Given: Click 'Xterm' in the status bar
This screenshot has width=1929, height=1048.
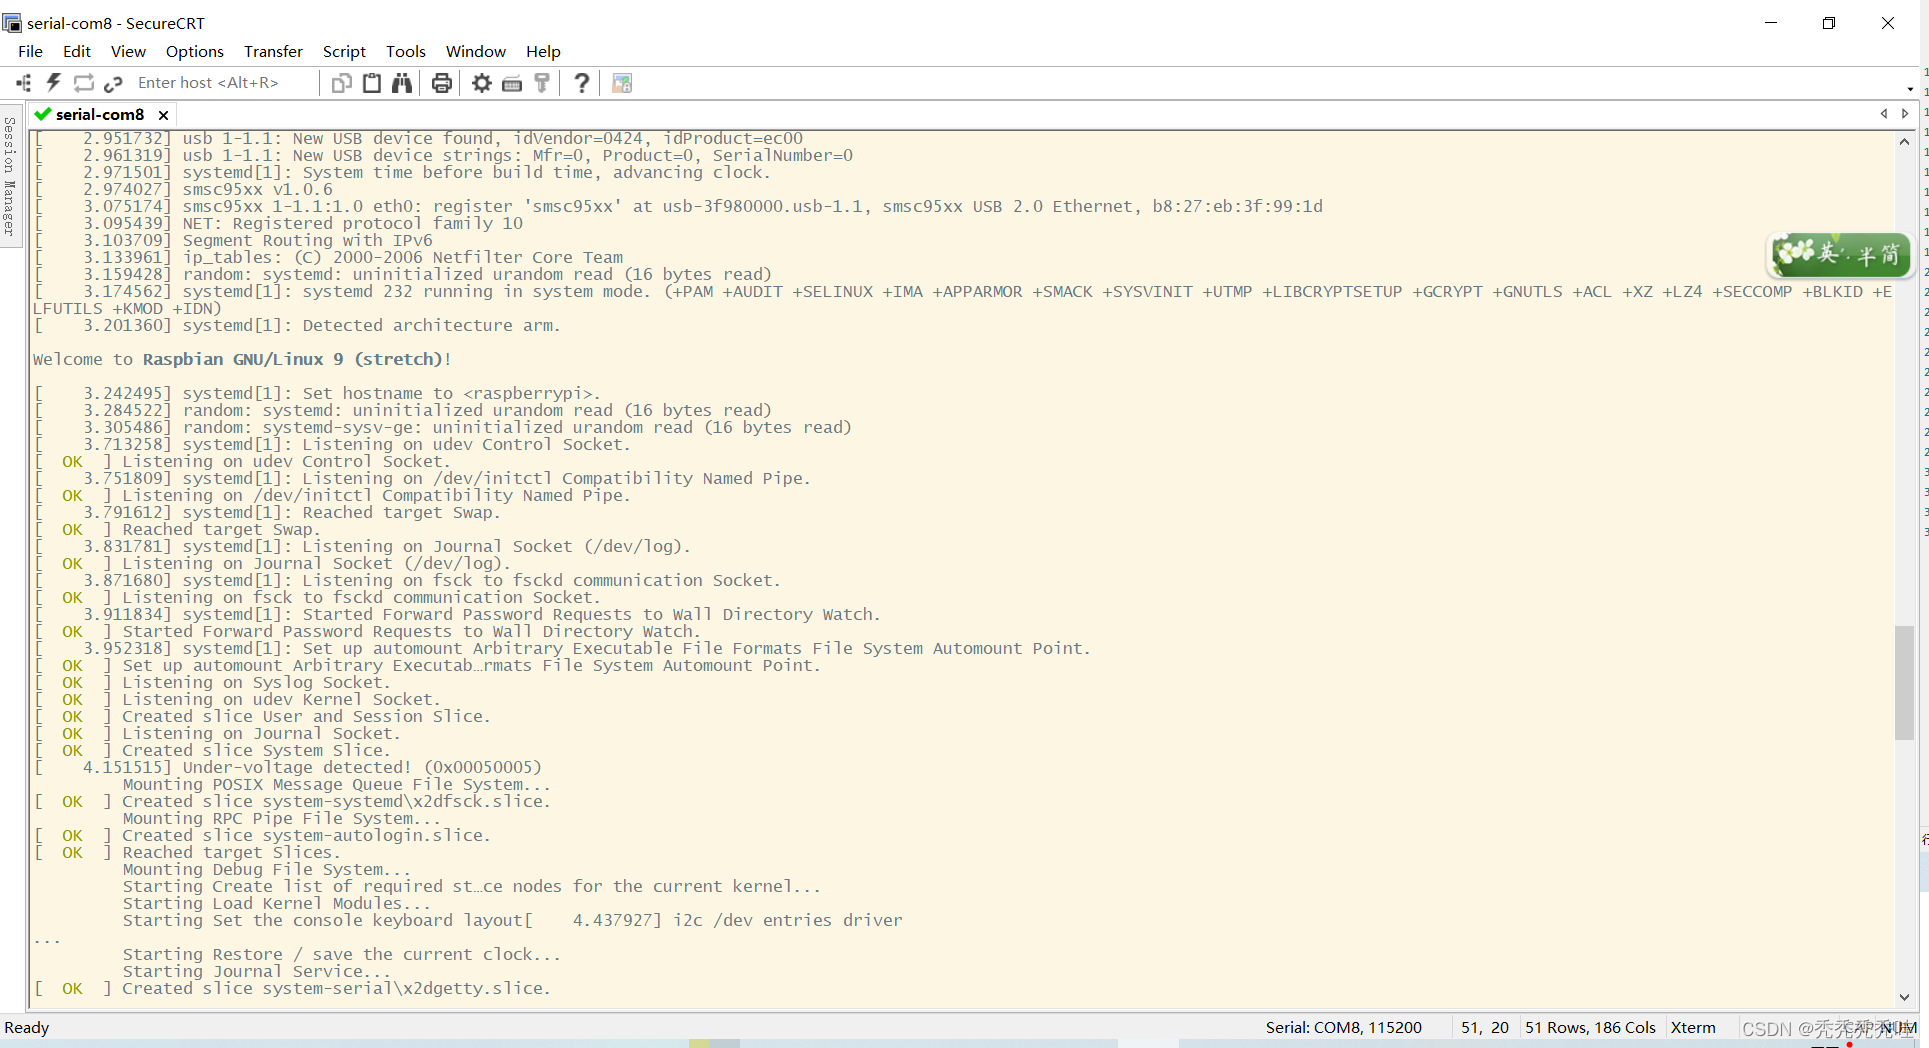Looking at the screenshot, I should tap(1693, 1027).
